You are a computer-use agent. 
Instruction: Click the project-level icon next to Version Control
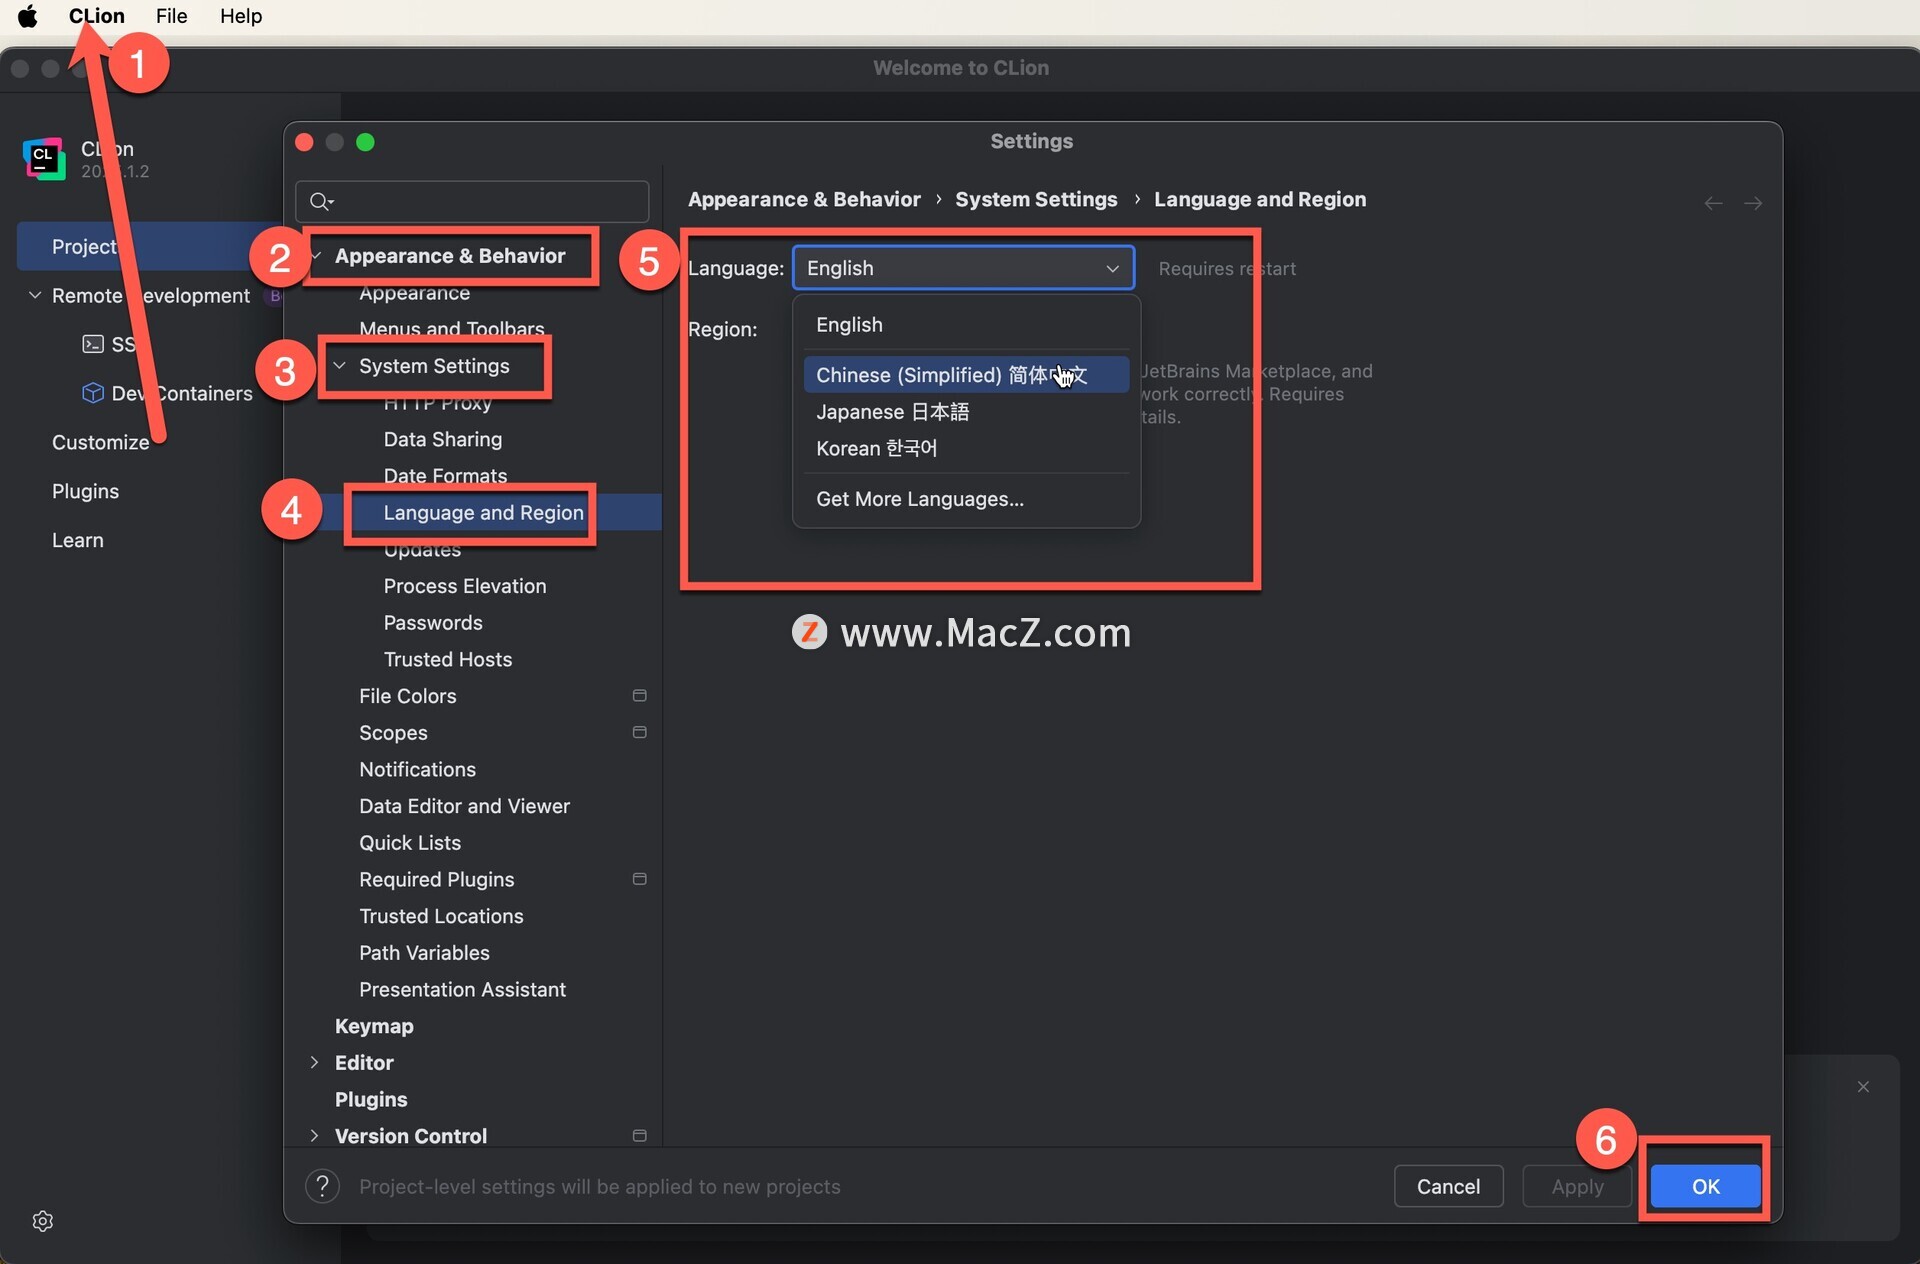click(640, 1135)
